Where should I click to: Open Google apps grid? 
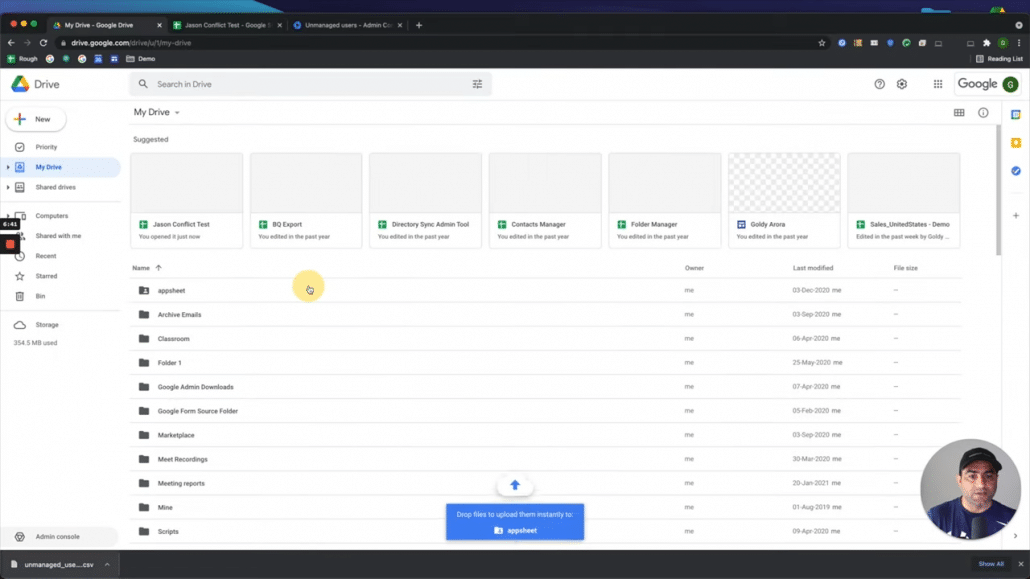[938, 84]
